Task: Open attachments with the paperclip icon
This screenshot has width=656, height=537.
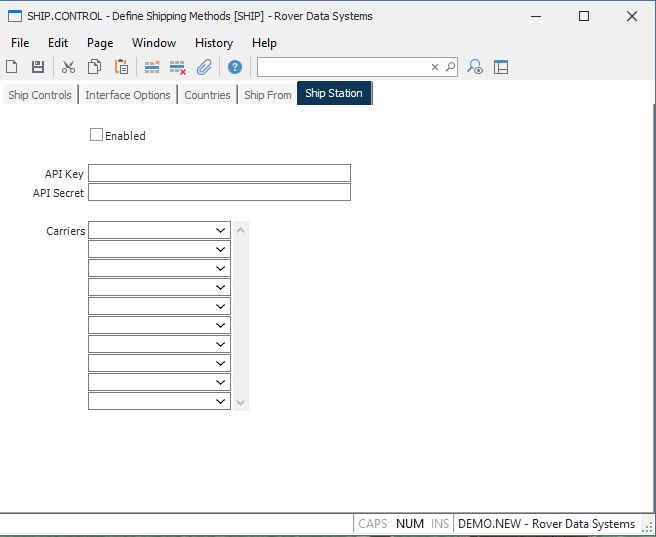Action: pos(204,67)
